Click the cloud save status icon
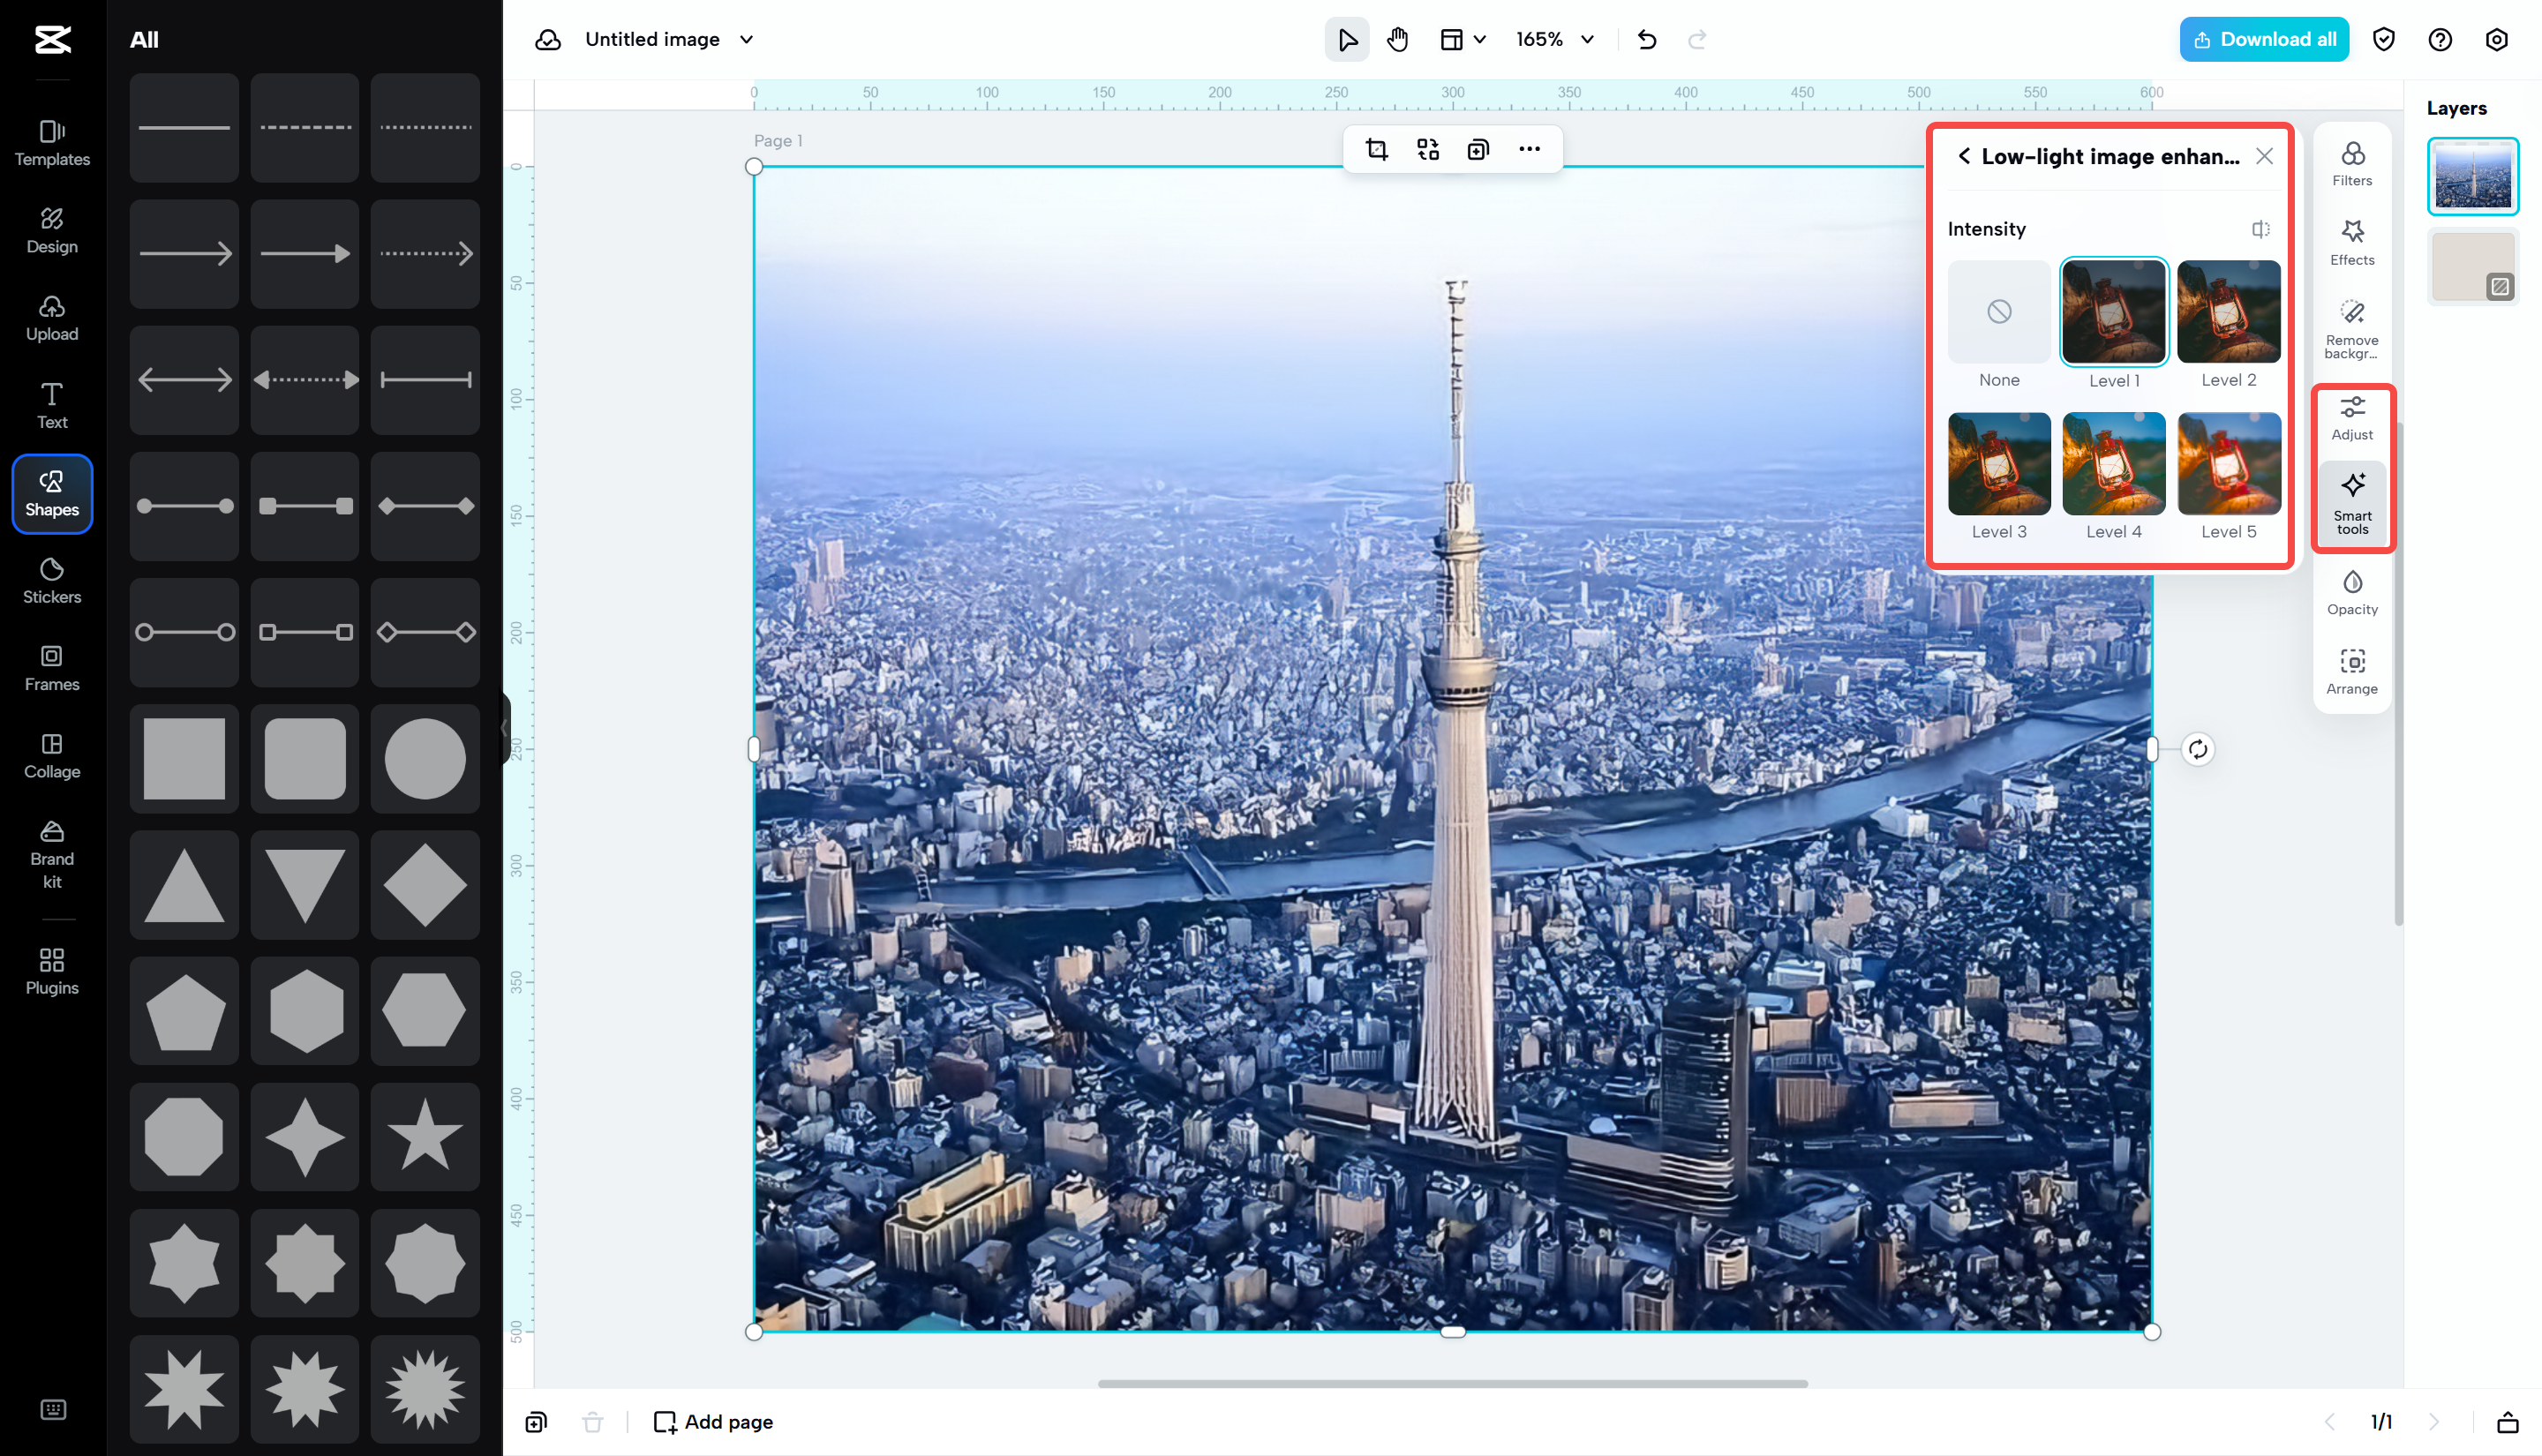2542x1456 pixels. coord(548,40)
